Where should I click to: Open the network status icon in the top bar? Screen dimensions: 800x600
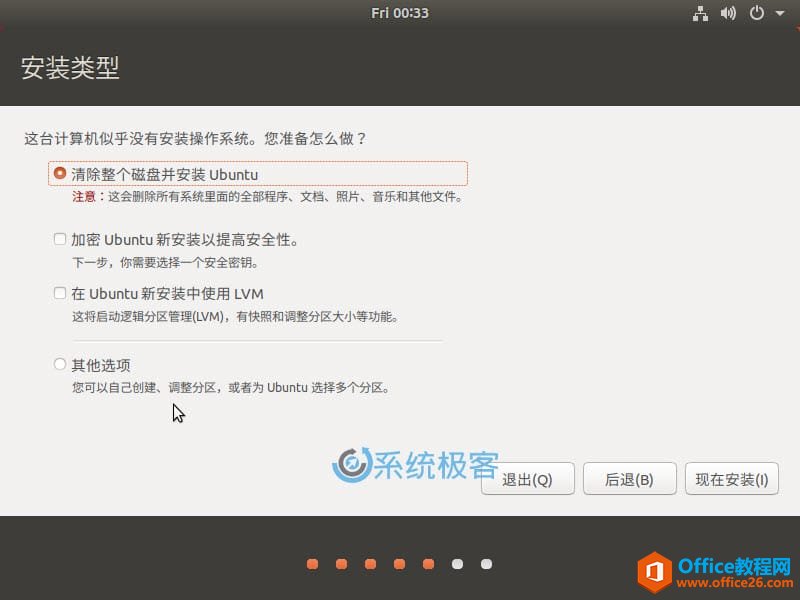(700, 13)
